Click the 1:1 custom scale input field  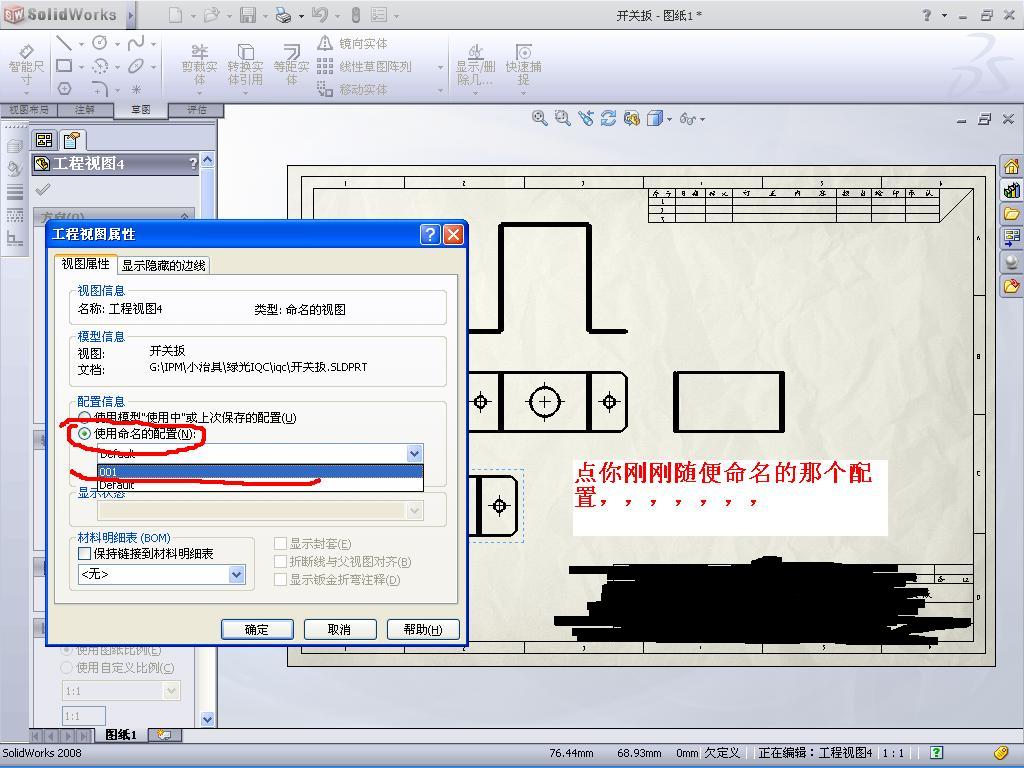pyautogui.click(x=84, y=716)
